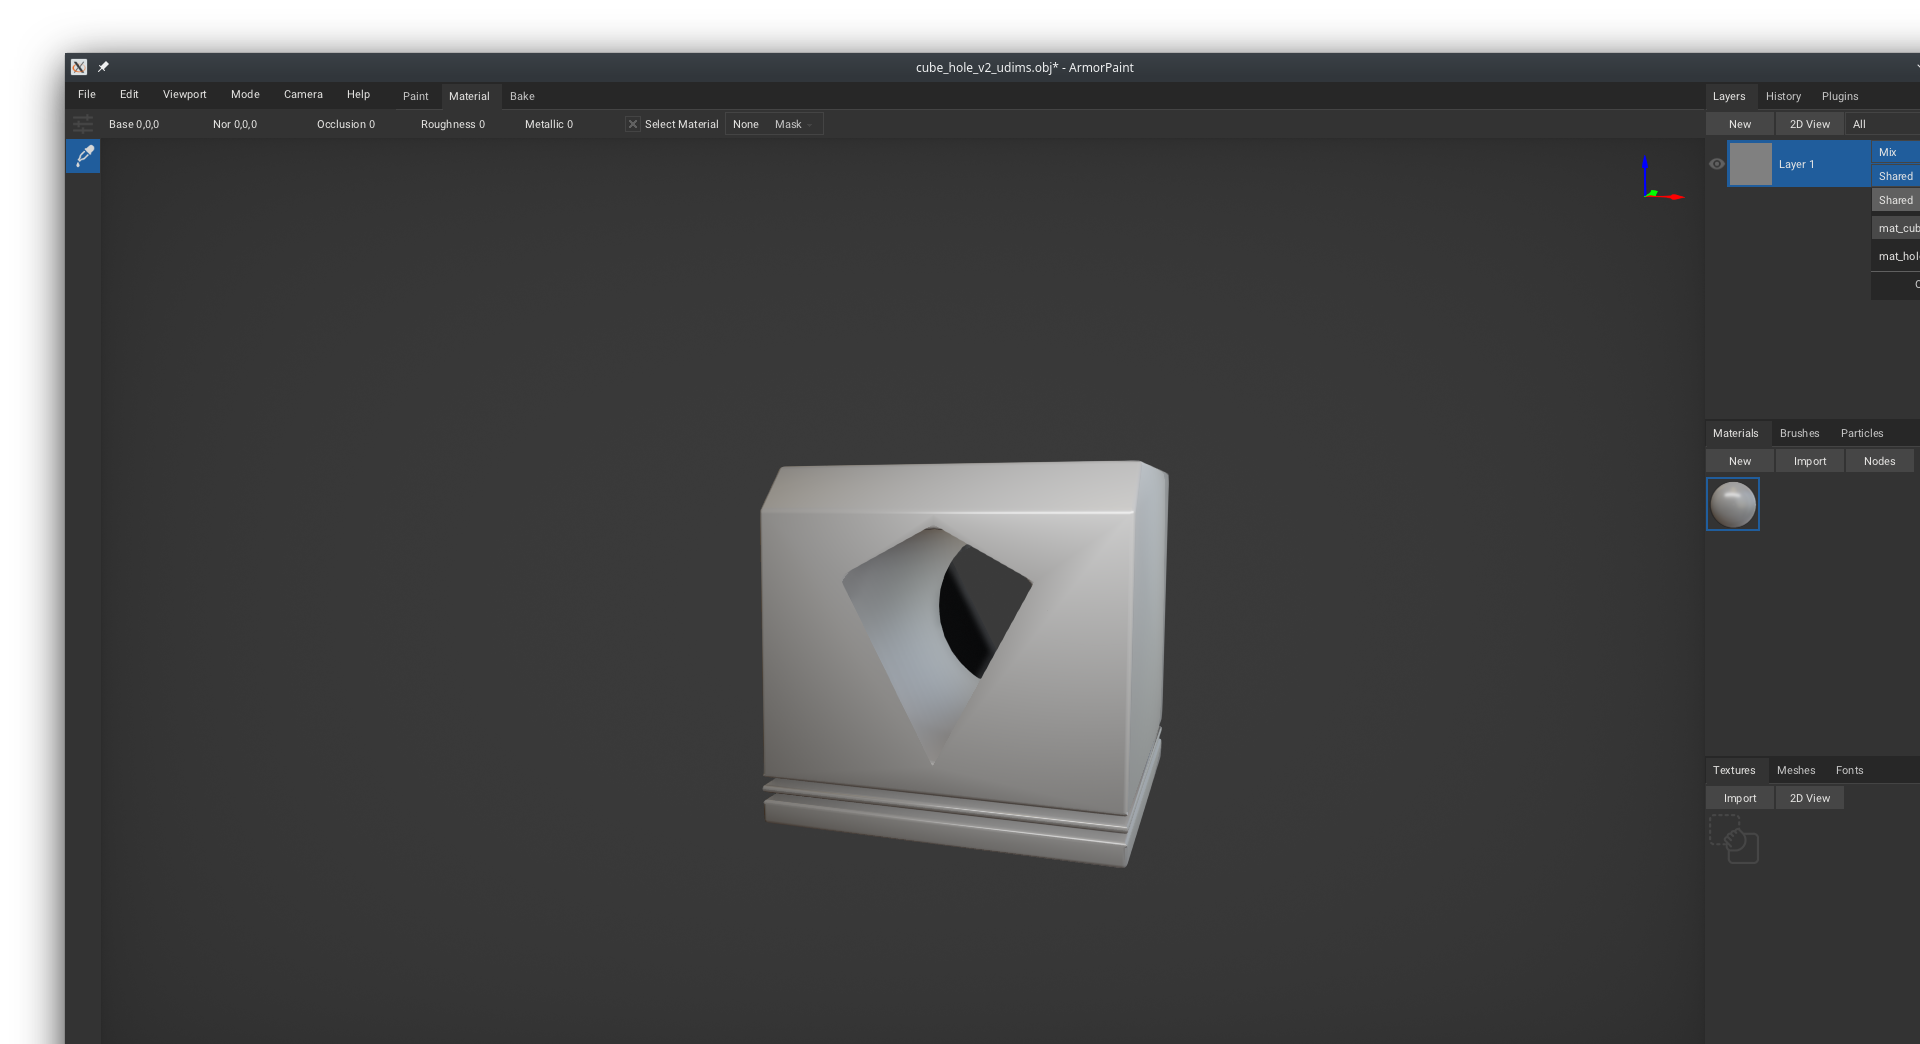This screenshot has width=1920, height=1044.
Task: Create a new layer with the New button
Action: tap(1740, 123)
